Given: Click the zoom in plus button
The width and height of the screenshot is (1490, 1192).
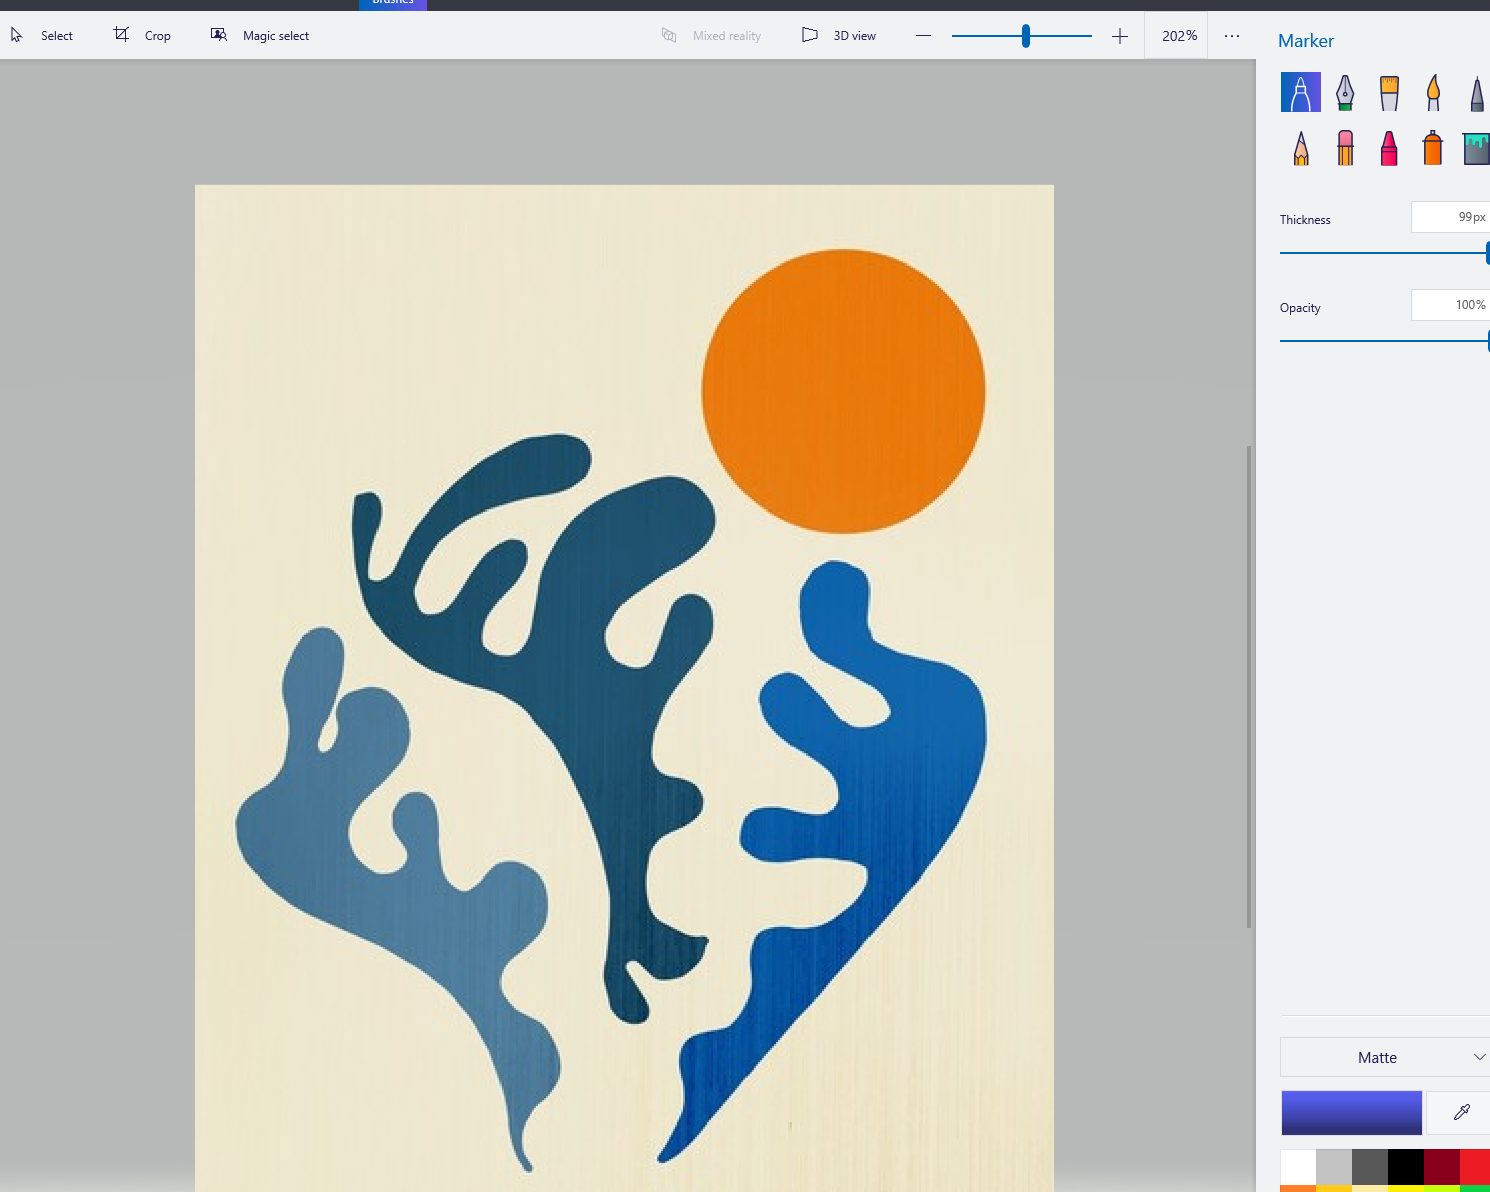Looking at the screenshot, I should pyautogui.click(x=1120, y=36).
